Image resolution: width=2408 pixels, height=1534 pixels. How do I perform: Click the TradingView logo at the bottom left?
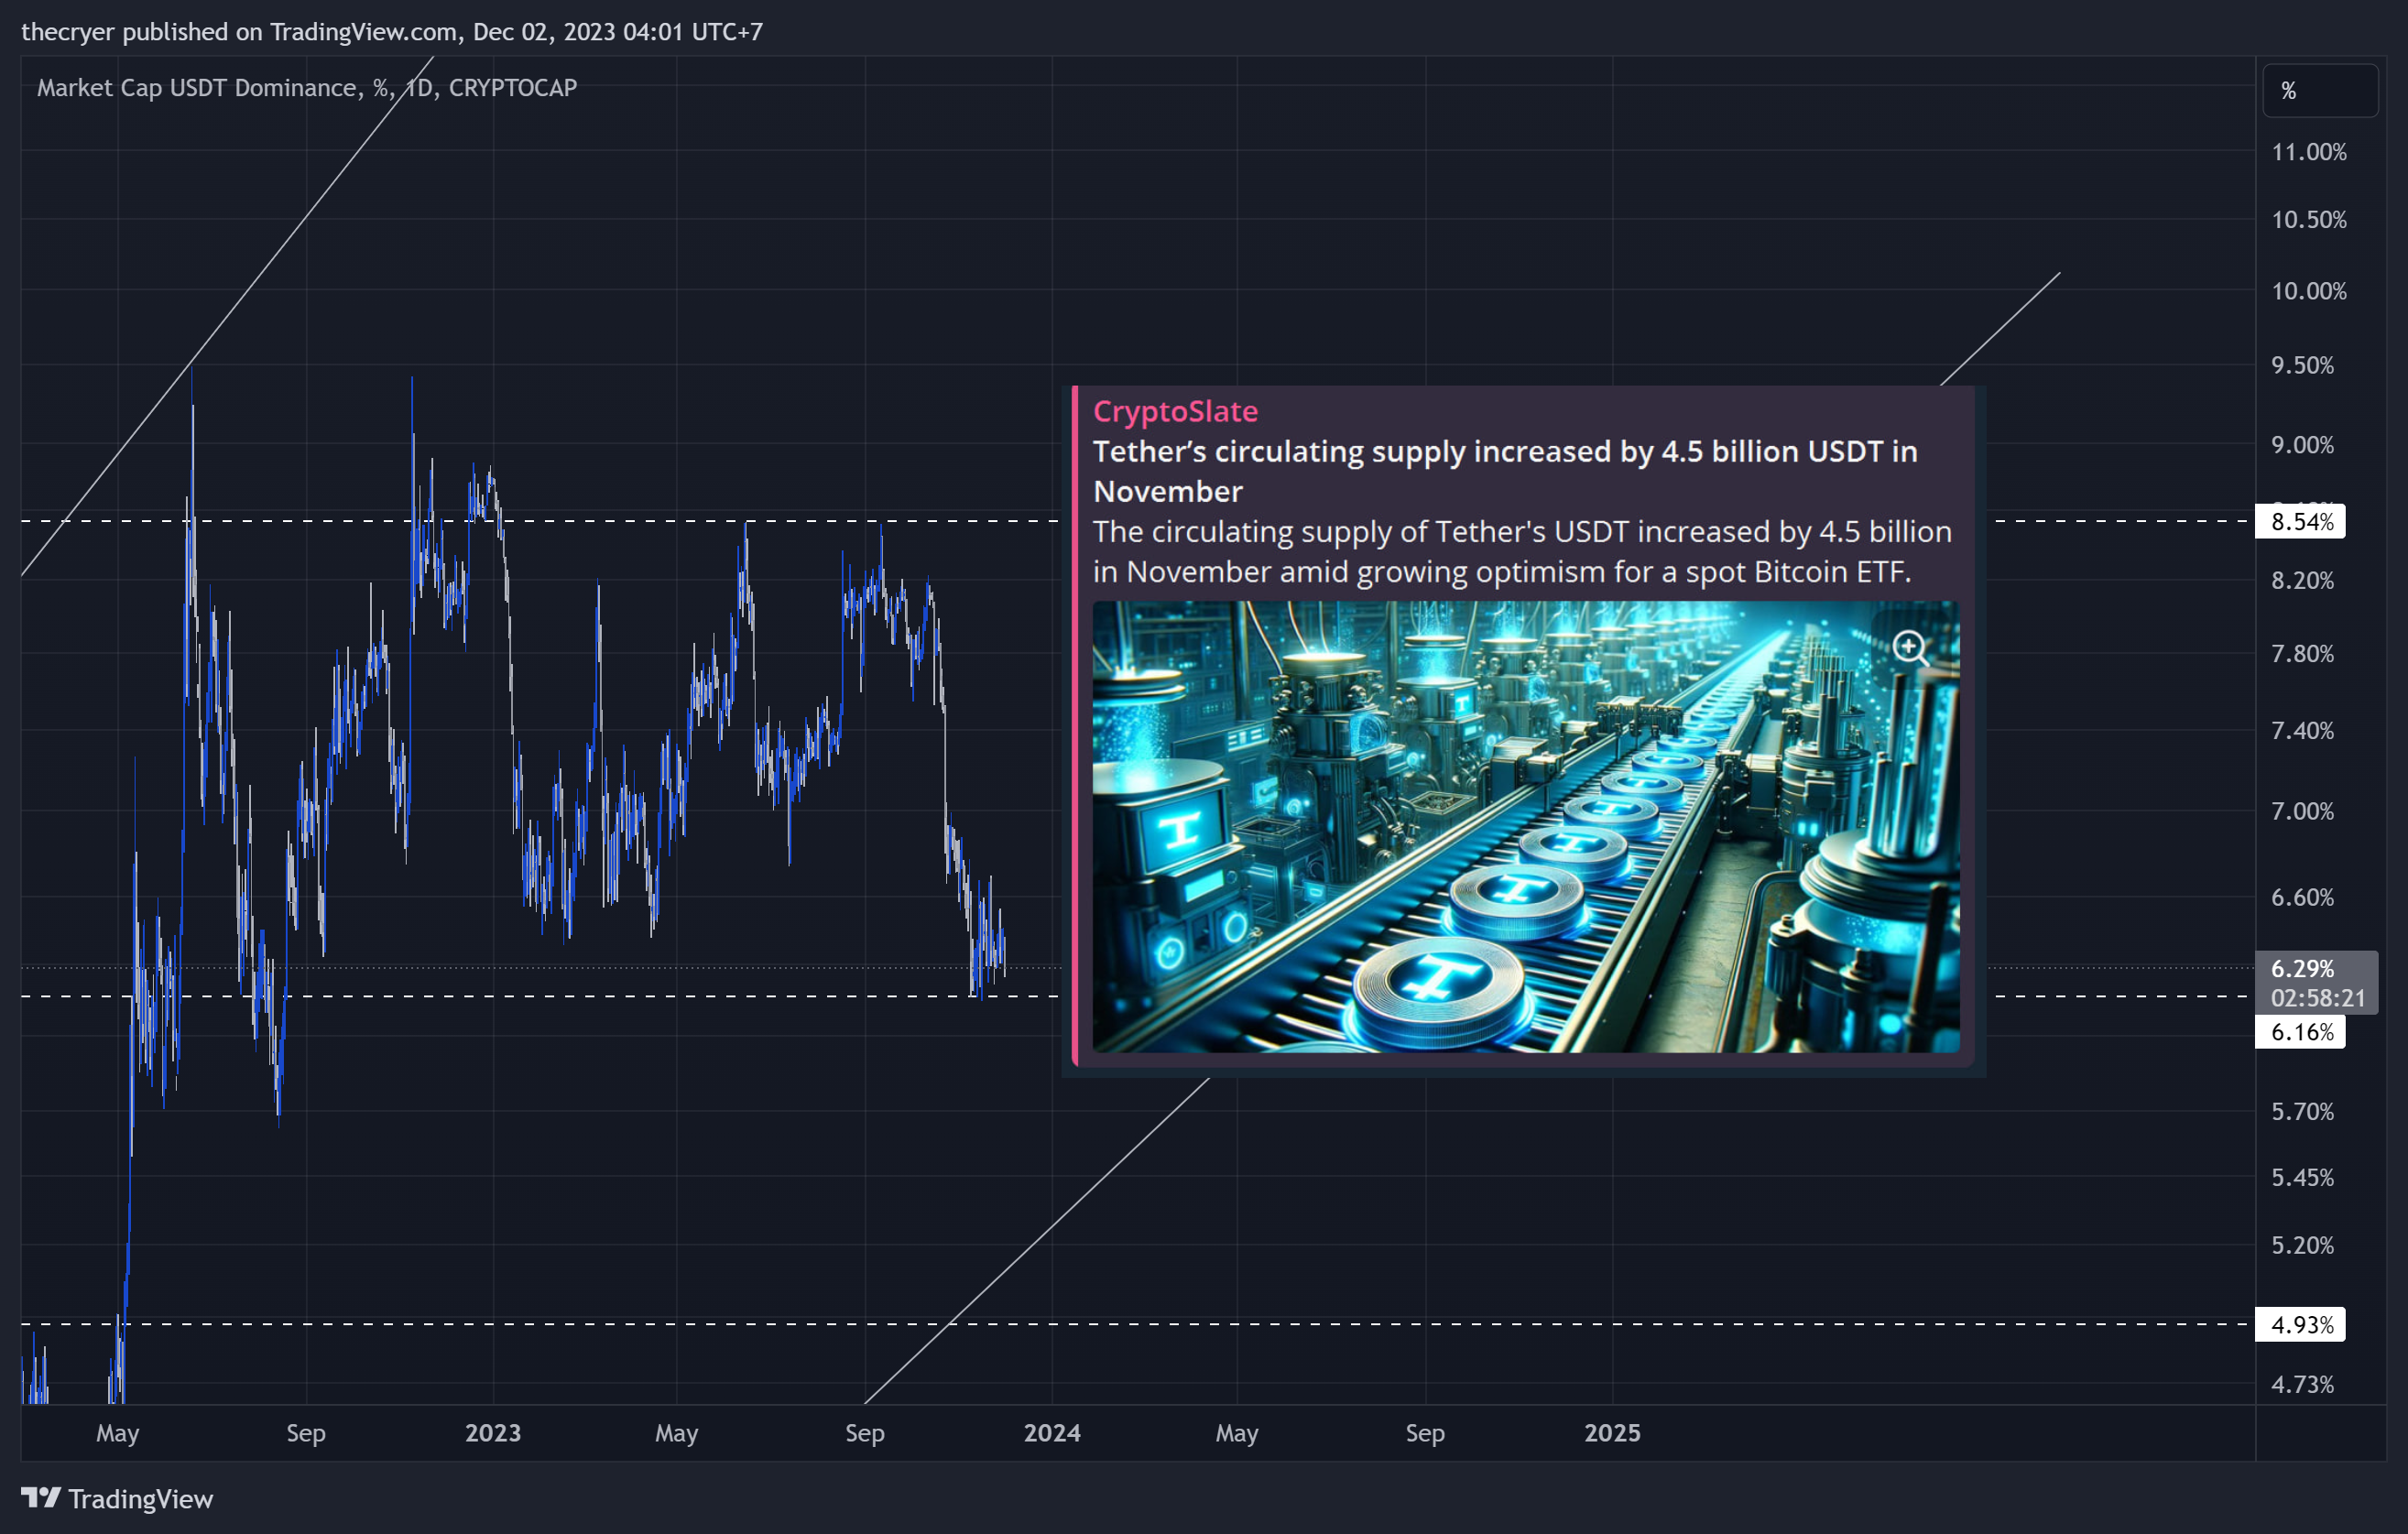click(117, 1498)
